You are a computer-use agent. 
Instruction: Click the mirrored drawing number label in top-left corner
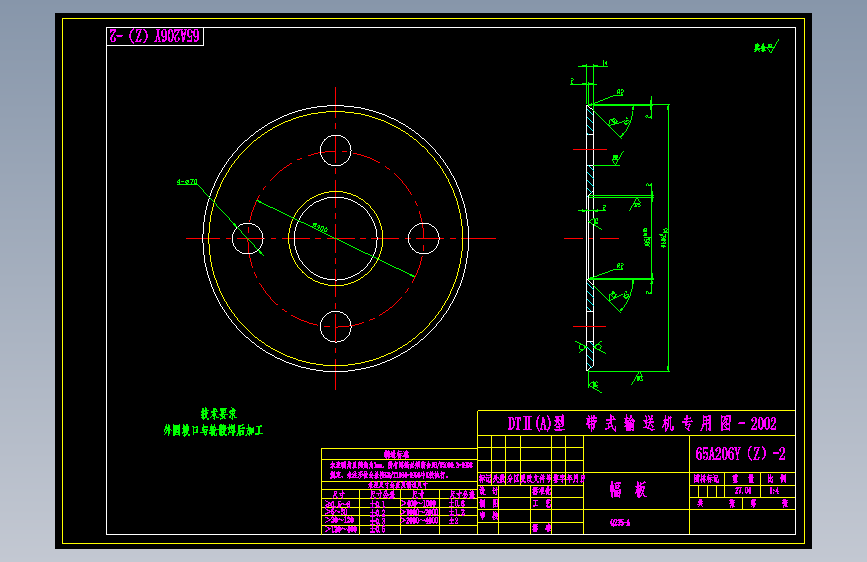click(155, 36)
